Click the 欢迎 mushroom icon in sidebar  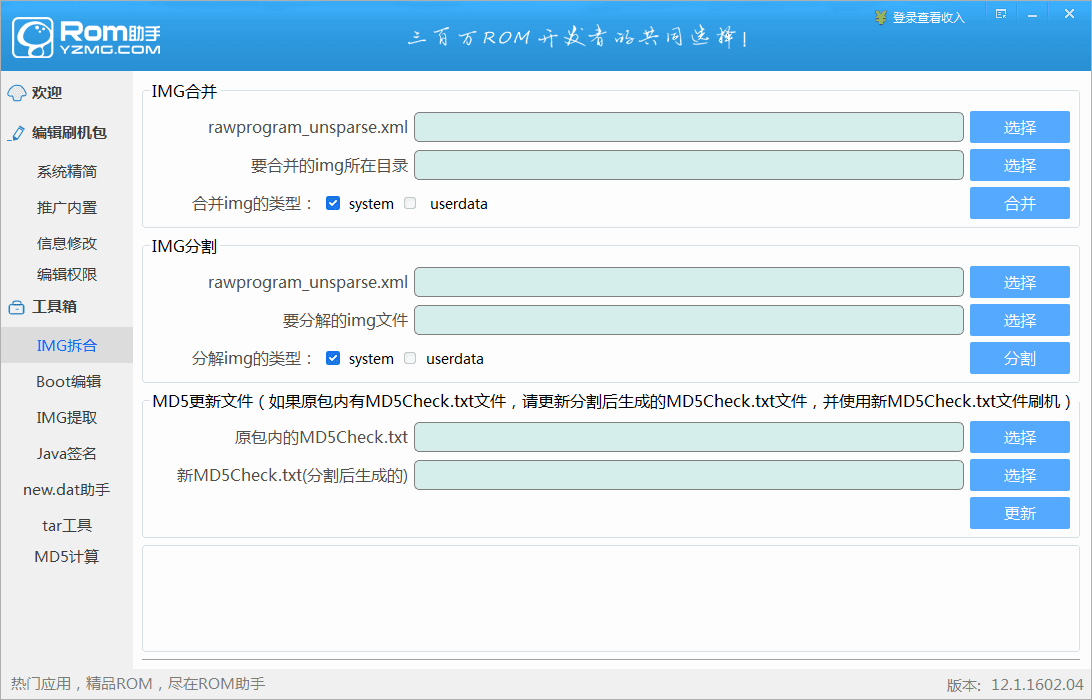coord(16,93)
